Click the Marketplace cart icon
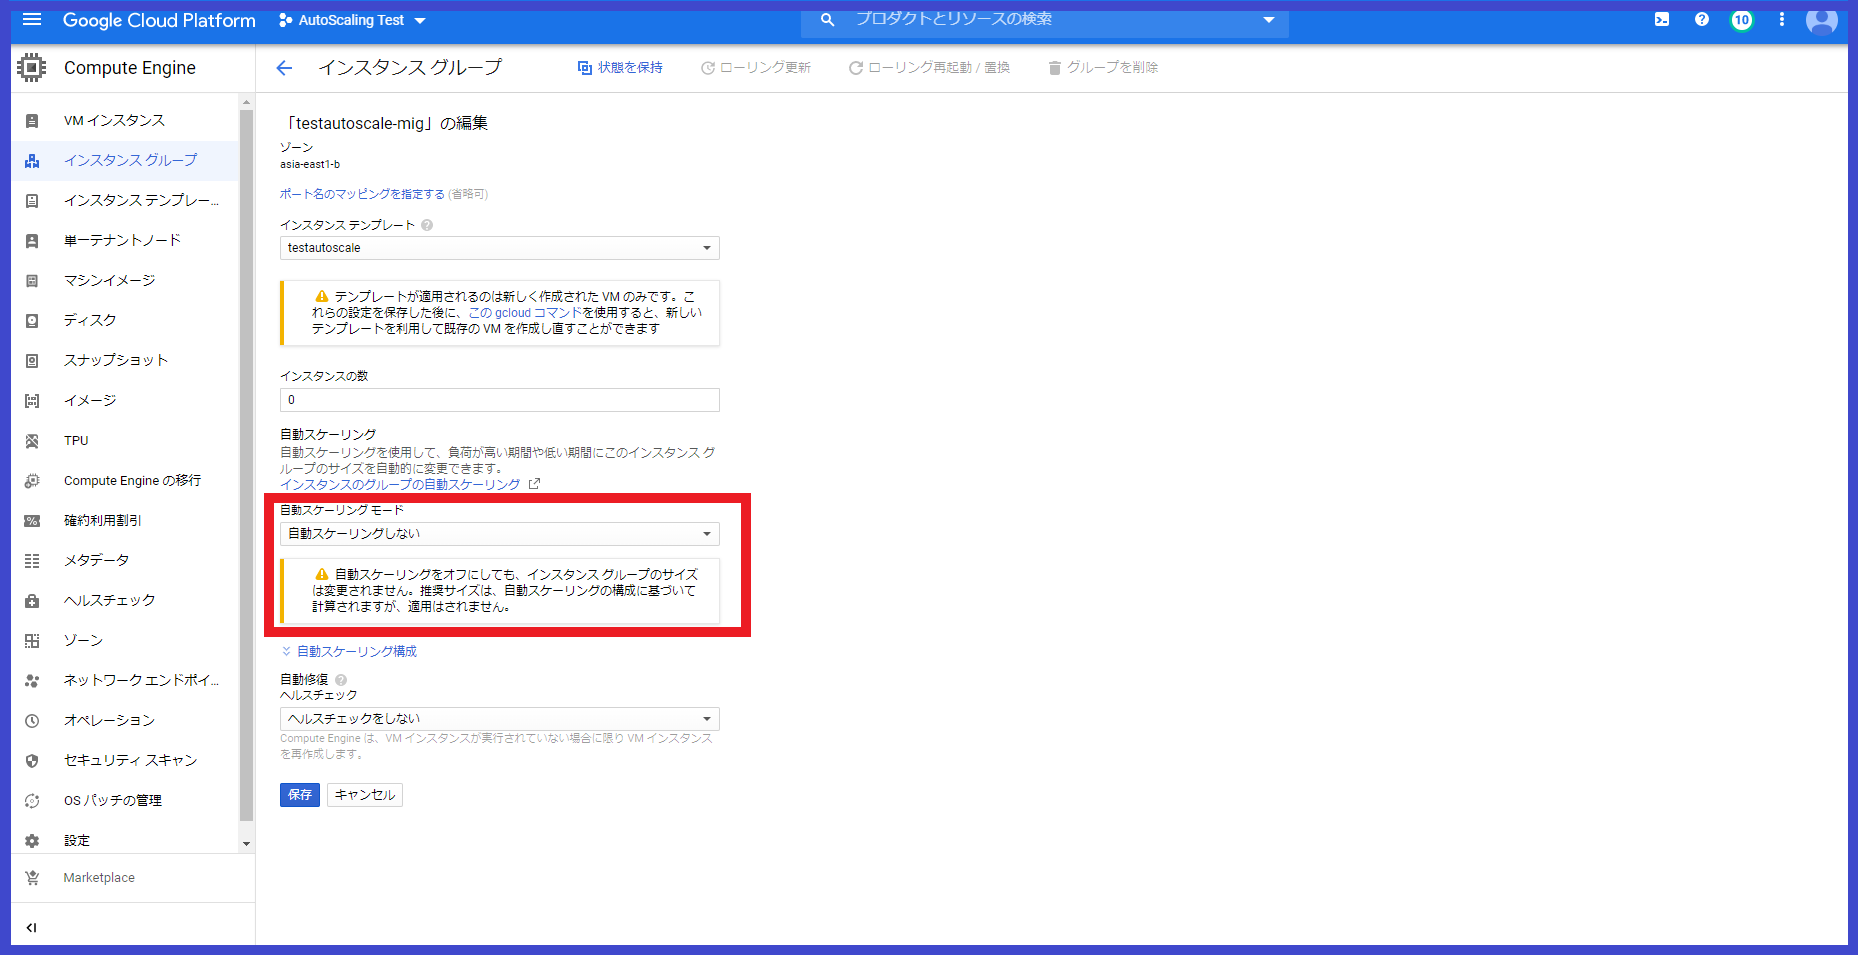This screenshot has width=1858, height=955. click(x=32, y=878)
